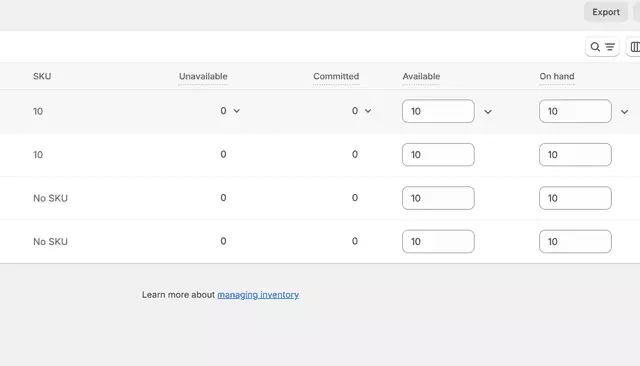Select the last No SKU label

50,242
